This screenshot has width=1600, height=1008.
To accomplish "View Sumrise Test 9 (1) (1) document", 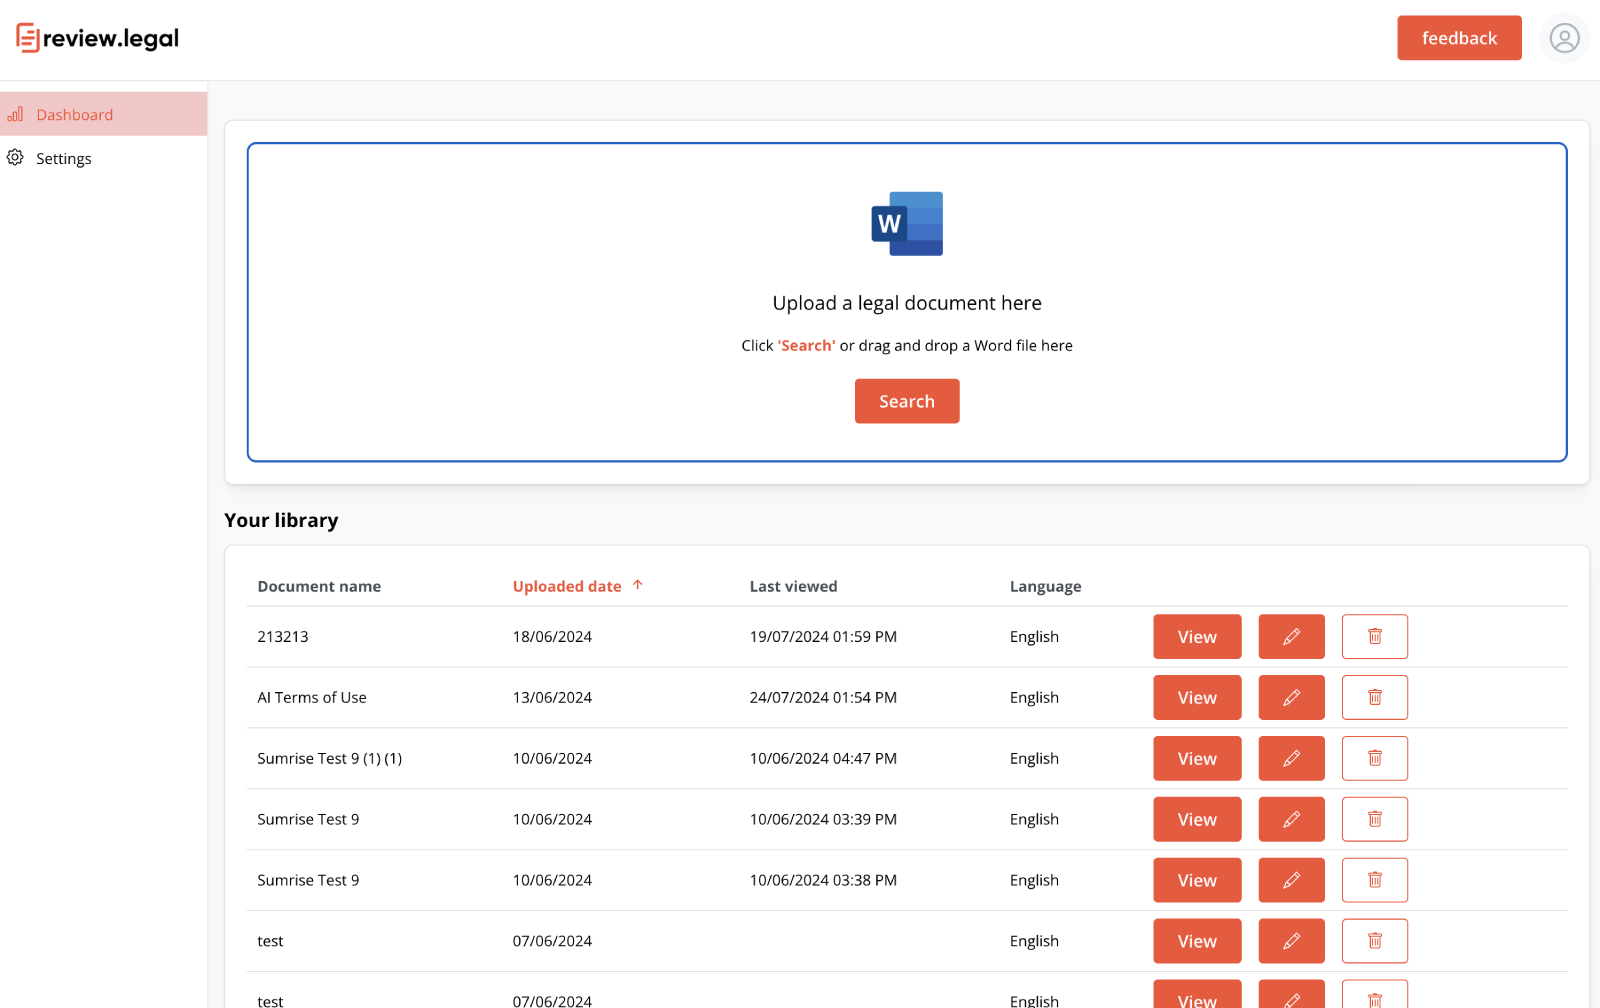I will tap(1197, 759).
